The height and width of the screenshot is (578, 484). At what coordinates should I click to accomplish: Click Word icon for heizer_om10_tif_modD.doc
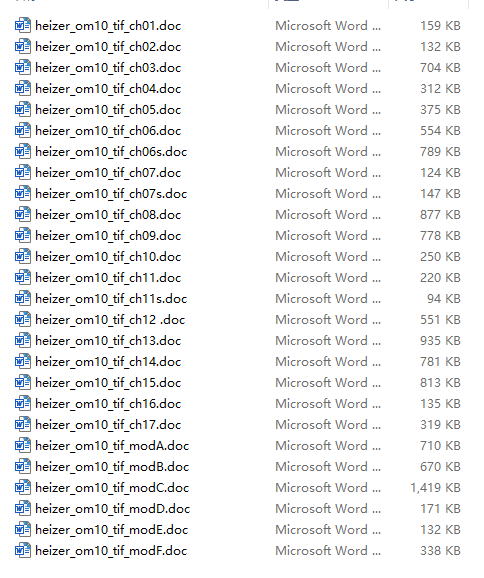pyautogui.click(x=22, y=509)
